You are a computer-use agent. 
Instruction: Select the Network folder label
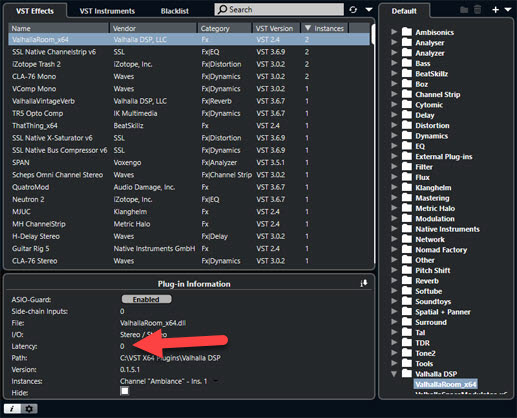(x=430, y=239)
